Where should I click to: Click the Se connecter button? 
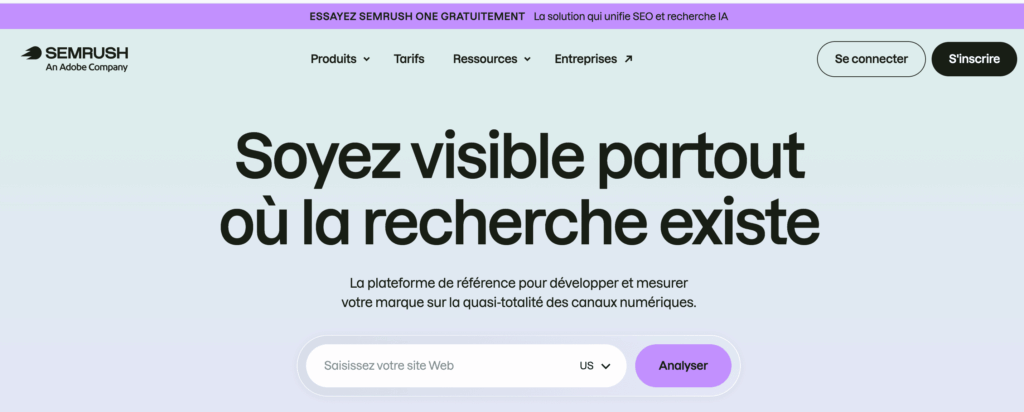(871, 59)
